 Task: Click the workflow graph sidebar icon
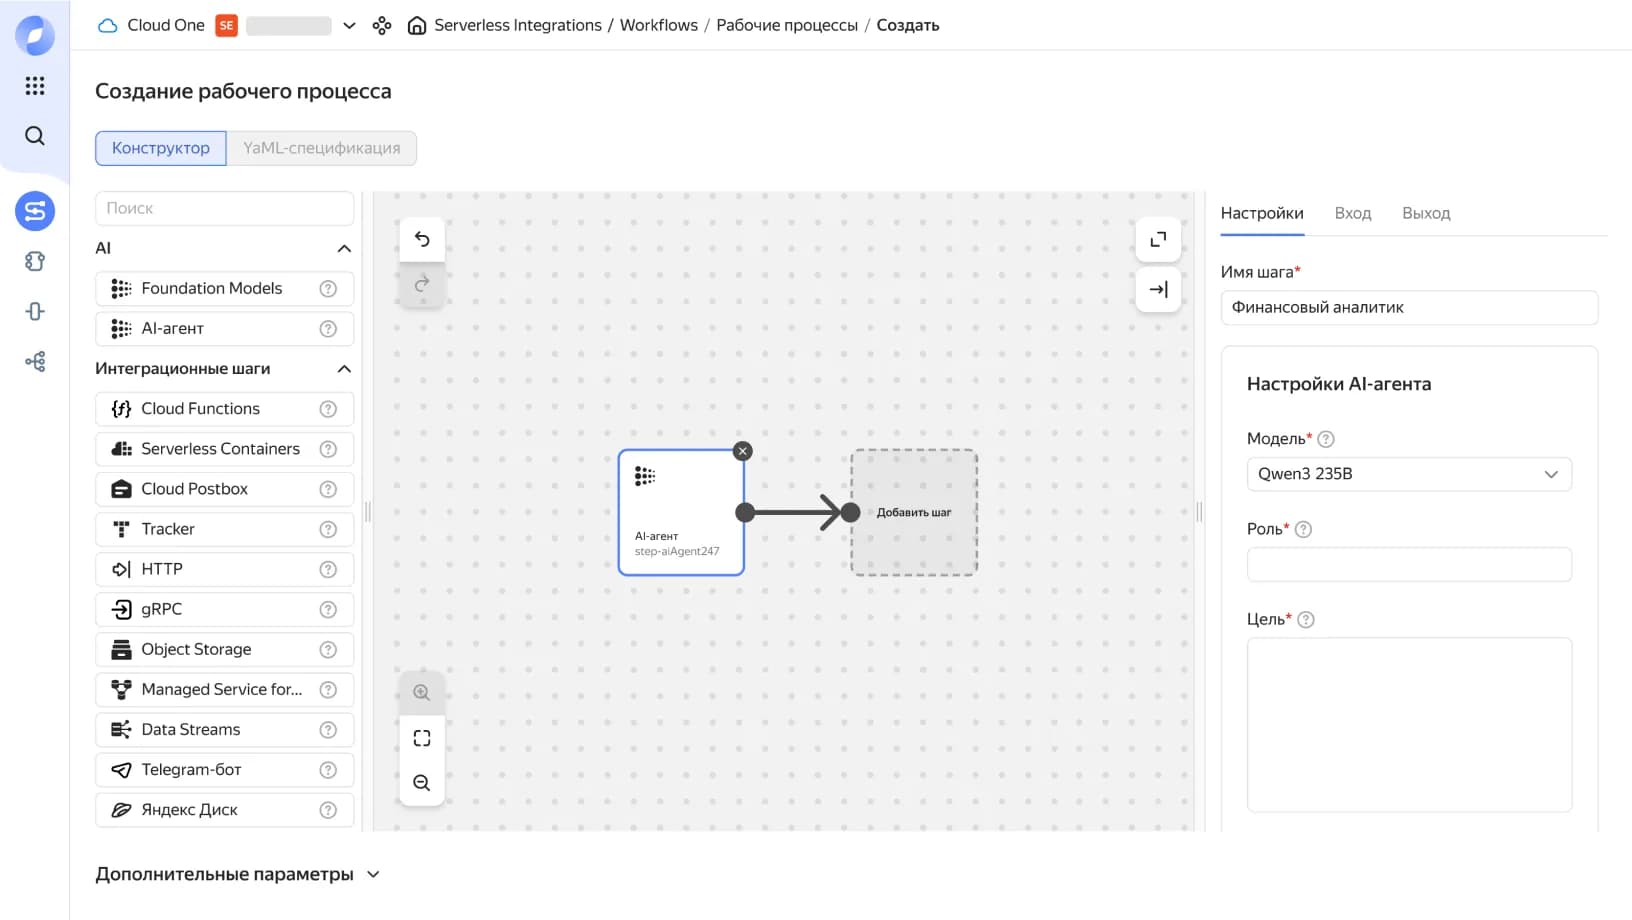click(x=35, y=361)
